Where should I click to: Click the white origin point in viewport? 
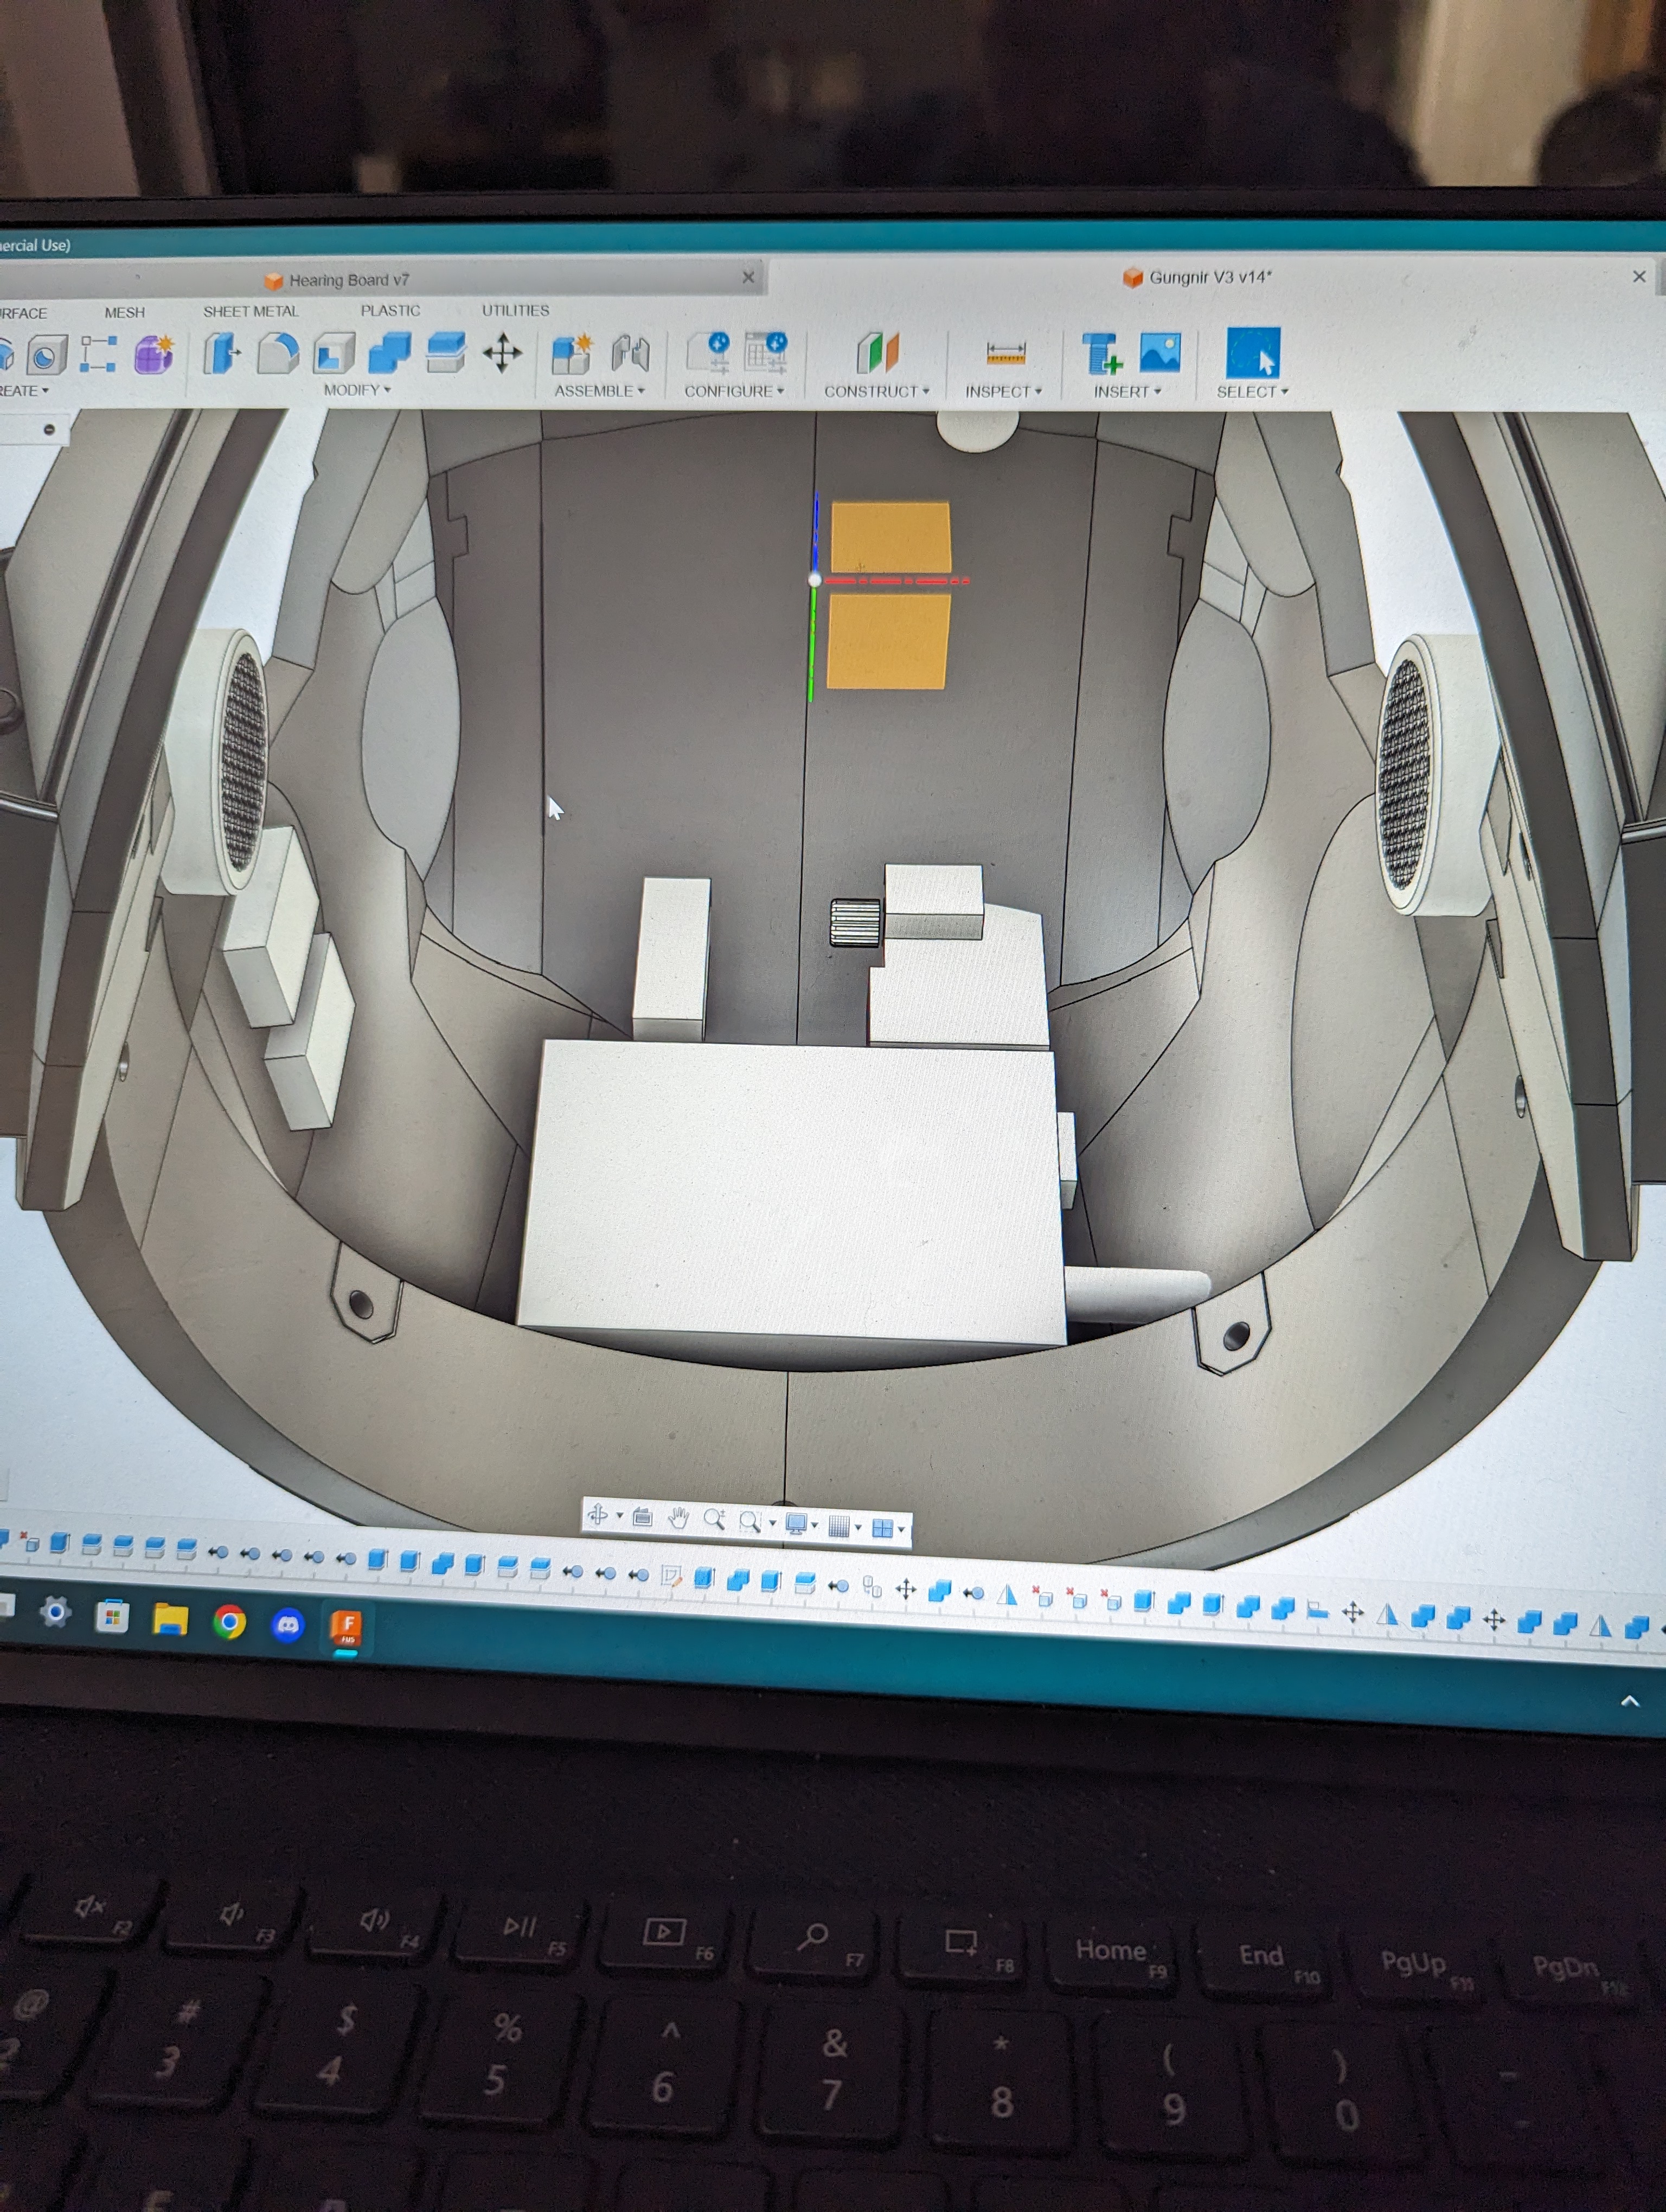click(814, 579)
